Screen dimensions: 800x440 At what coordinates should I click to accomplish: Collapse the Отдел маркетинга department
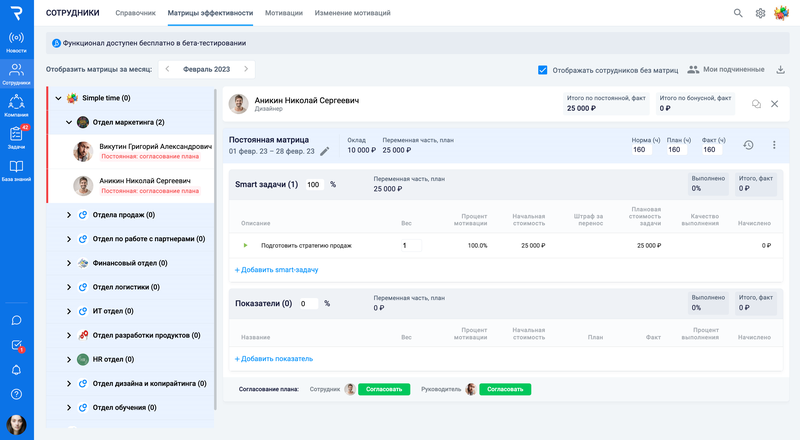(69, 122)
